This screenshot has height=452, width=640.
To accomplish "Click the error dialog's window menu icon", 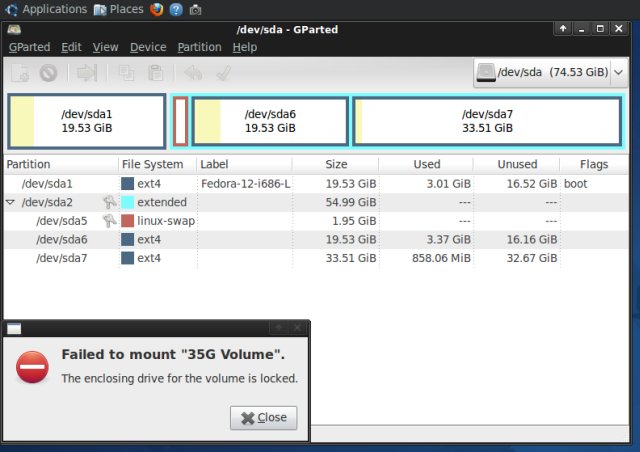I will (x=14, y=329).
